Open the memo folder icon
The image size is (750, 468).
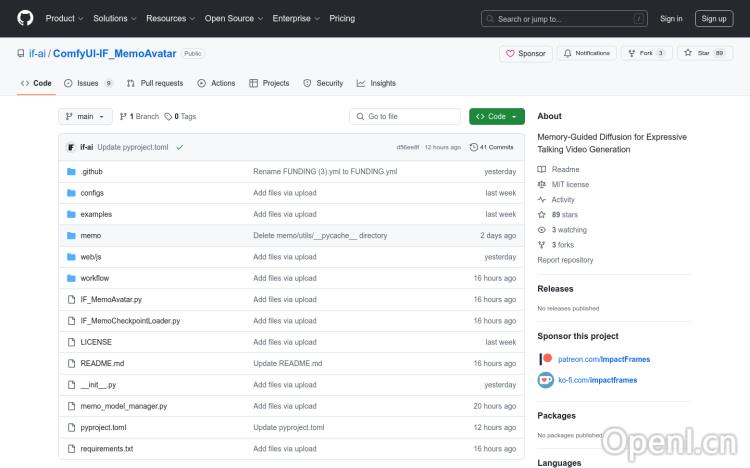71,235
